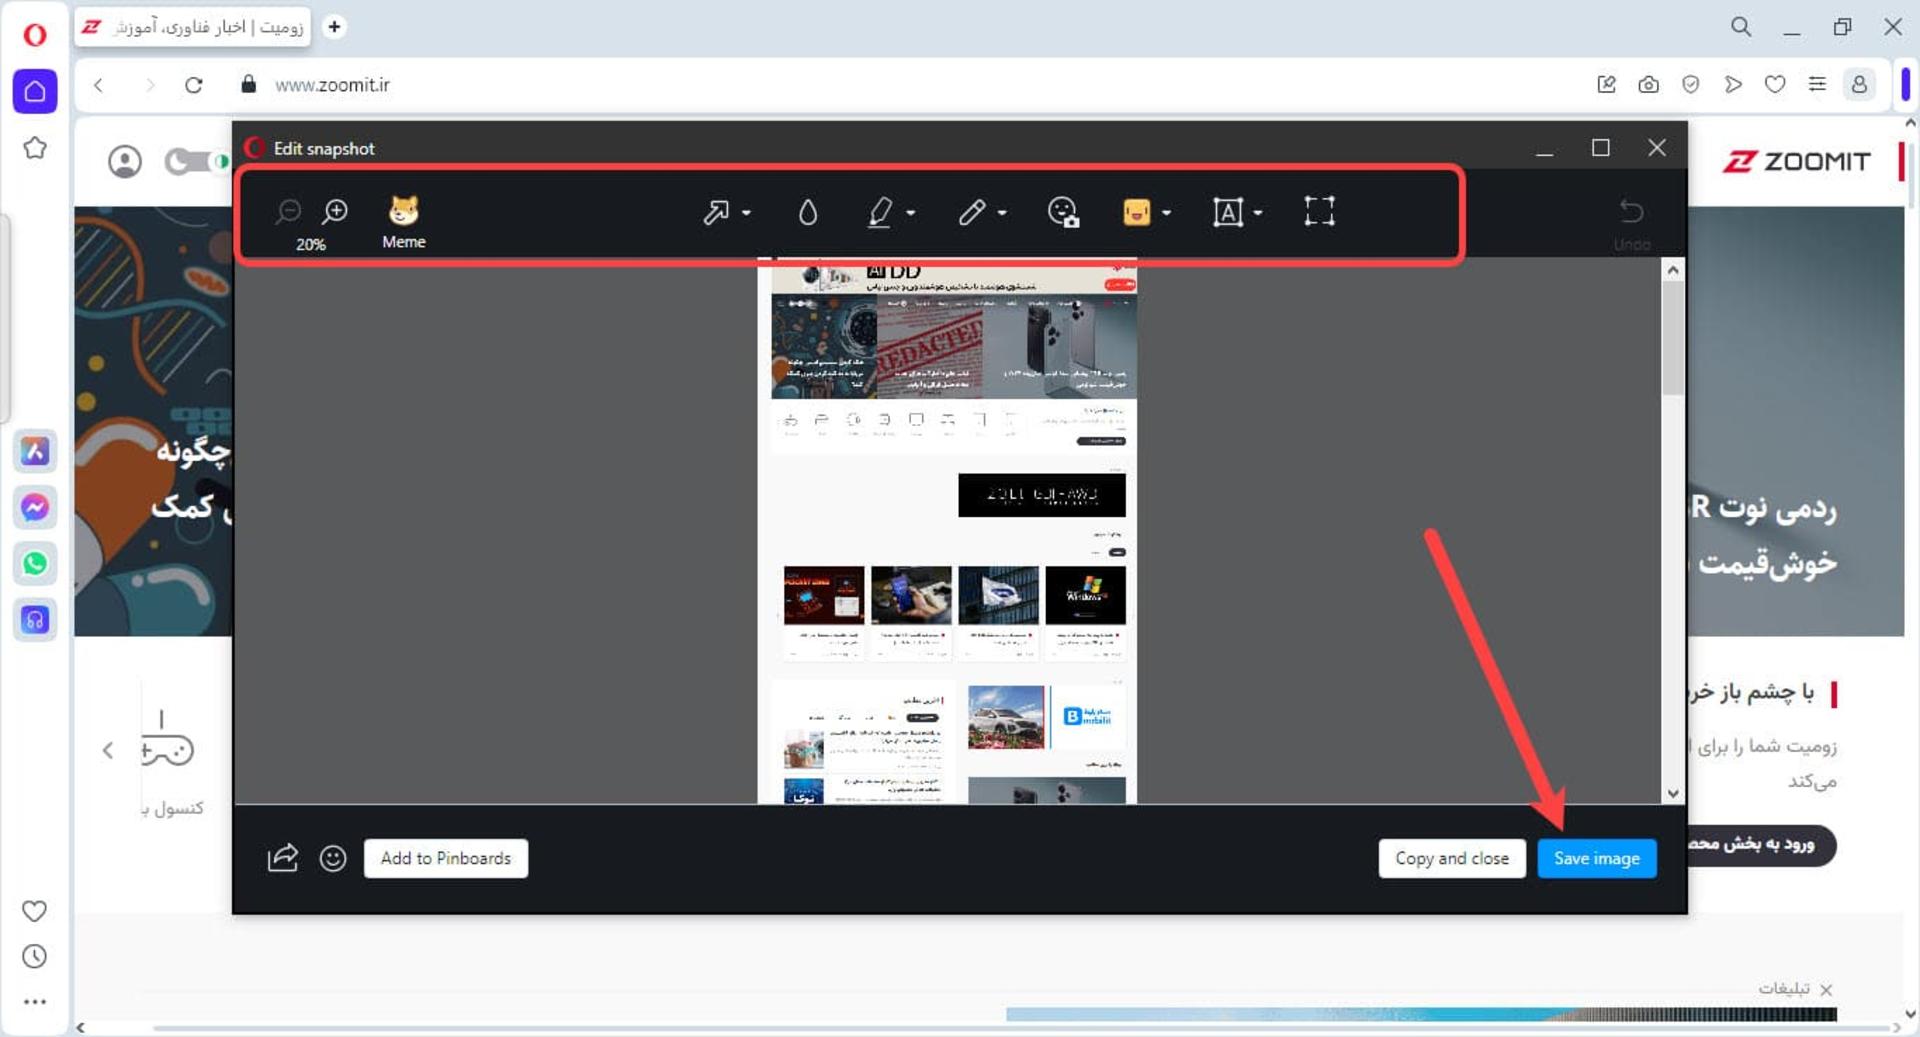Expand the sticker emoji dropdown
This screenshot has height=1037, width=1920.
pyautogui.click(x=1167, y=213)
